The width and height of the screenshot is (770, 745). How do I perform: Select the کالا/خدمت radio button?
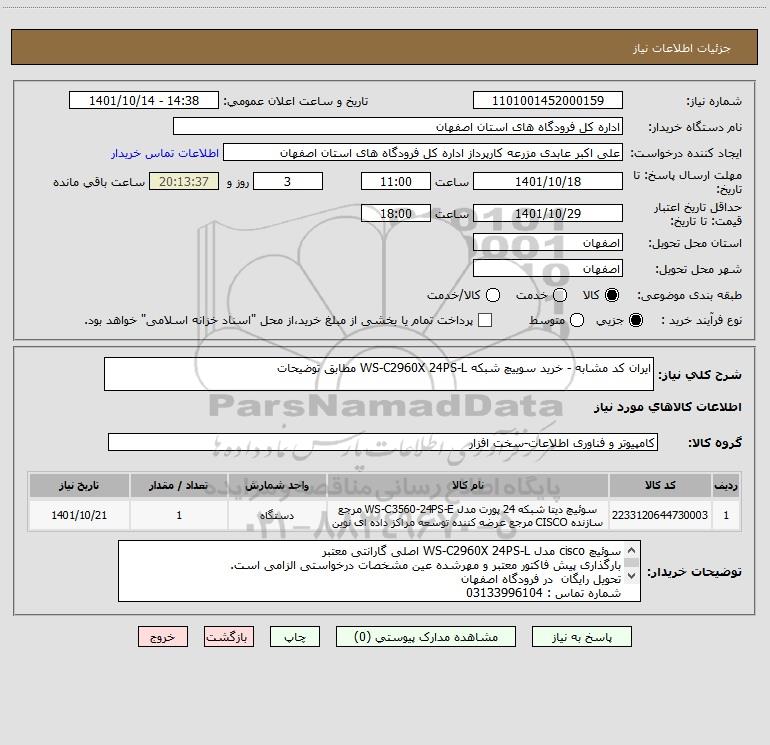[493, 295]
